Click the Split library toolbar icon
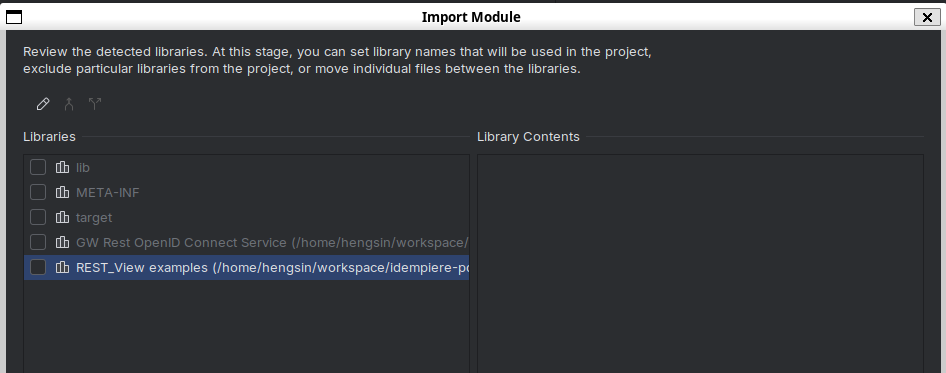The image size is (946, 373). 95,104
